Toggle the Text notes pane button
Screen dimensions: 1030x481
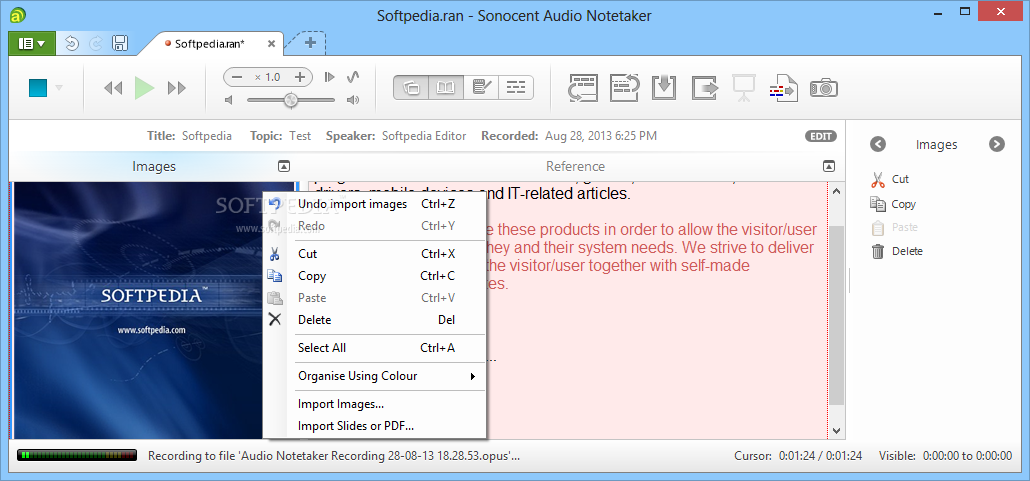pyautogui.click(x=481, y=87)
